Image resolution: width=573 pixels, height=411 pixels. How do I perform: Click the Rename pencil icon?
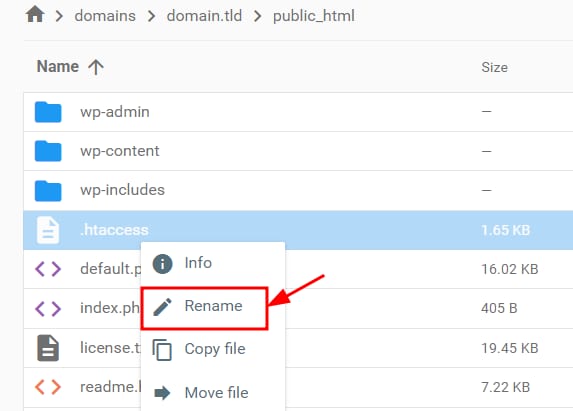click(x=162, y=307)
